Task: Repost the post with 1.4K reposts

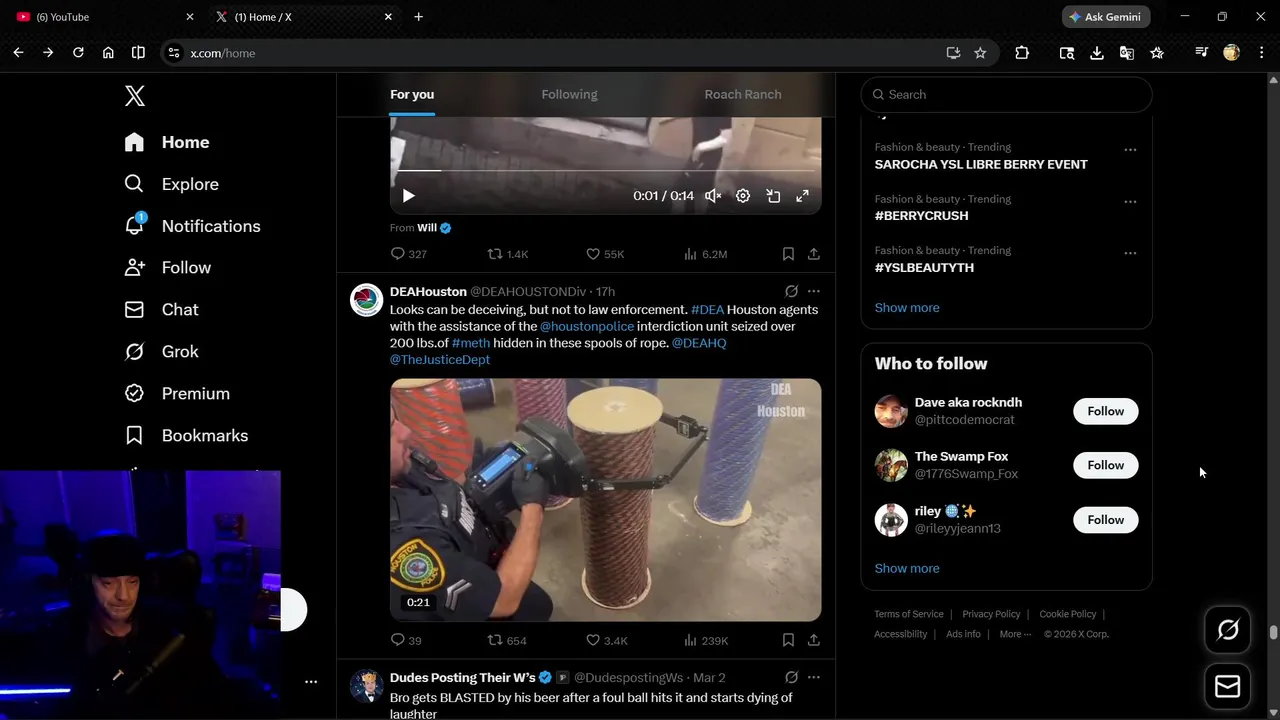Action: 507,254
